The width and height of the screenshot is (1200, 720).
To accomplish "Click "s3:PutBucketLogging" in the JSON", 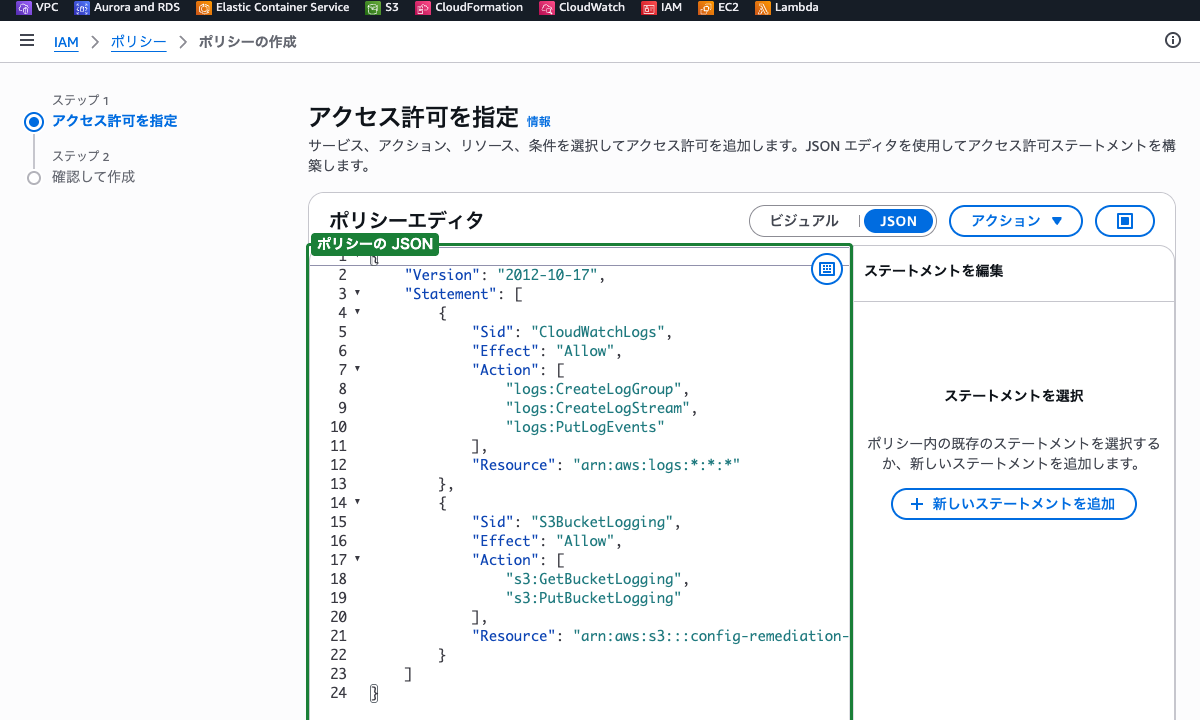I will (593, 598).
